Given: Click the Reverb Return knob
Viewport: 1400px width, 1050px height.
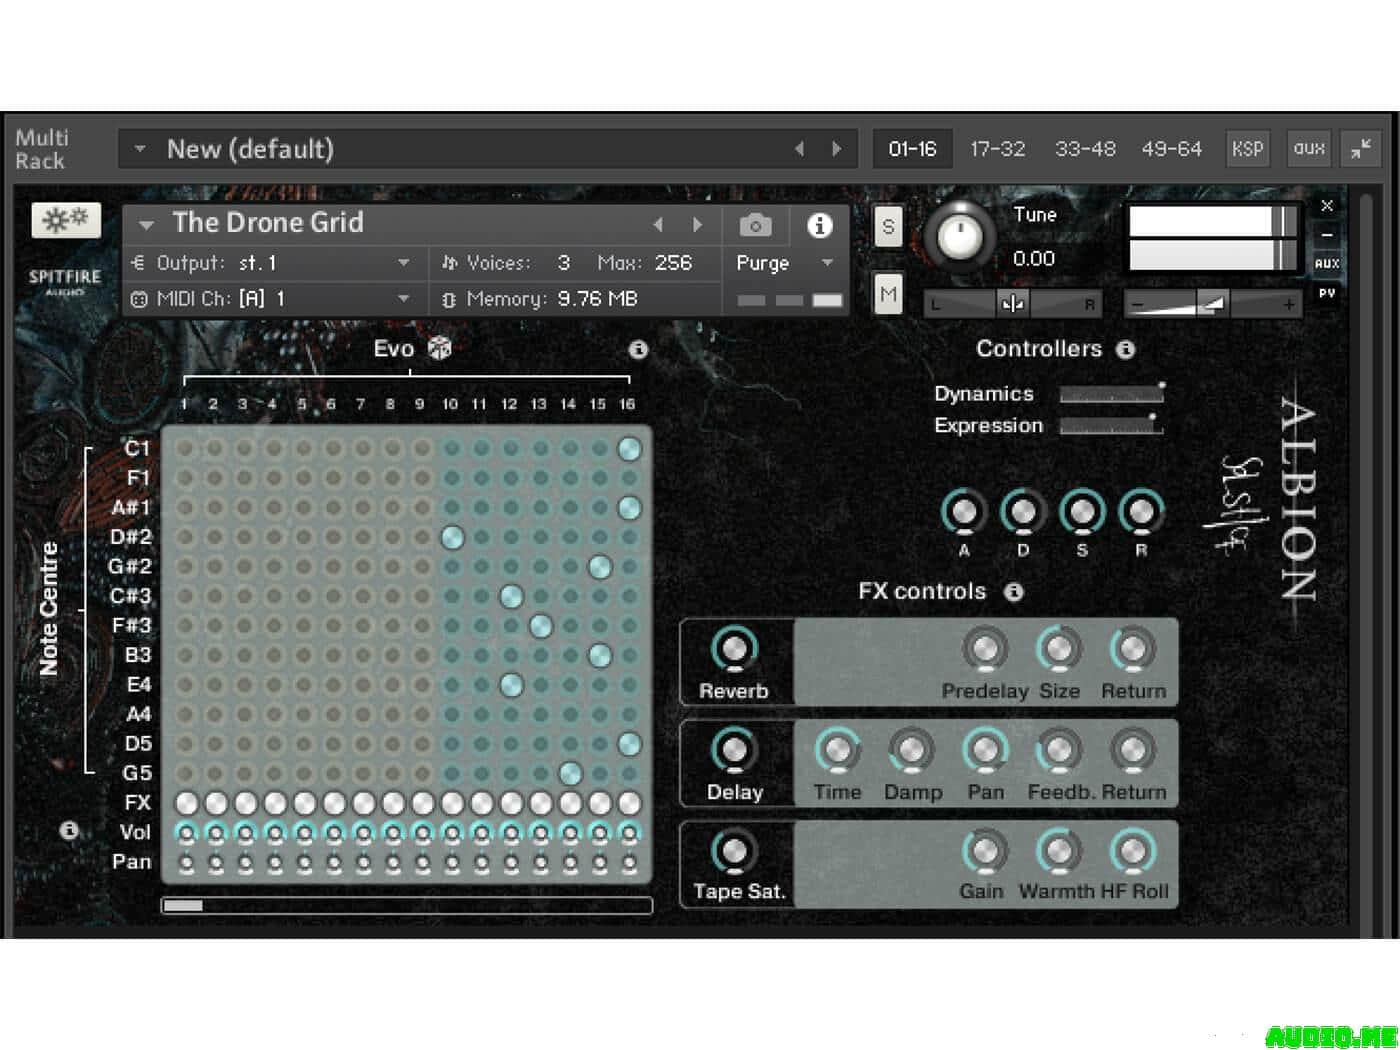Looking at the screenshot, I should coord(1133,650).
